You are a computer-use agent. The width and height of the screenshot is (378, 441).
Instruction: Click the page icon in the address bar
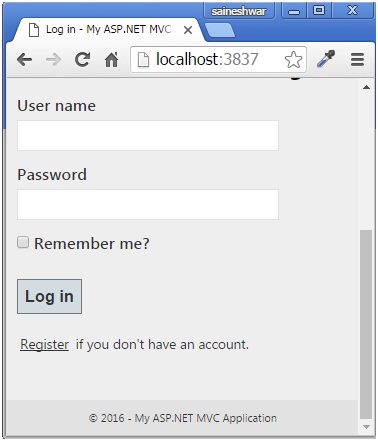coord(143,60)
